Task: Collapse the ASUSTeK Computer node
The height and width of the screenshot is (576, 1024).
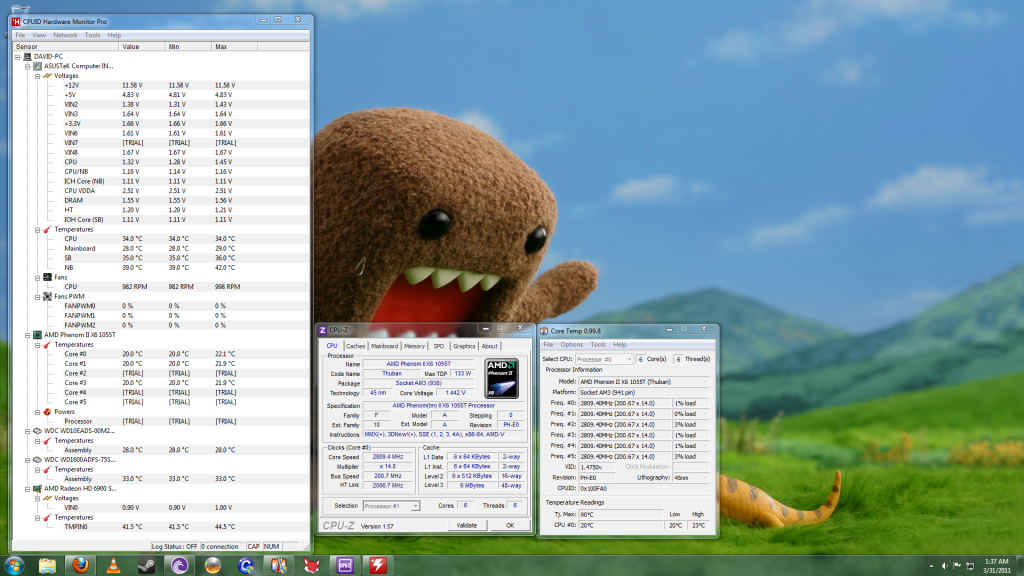Action: point(27,67)
